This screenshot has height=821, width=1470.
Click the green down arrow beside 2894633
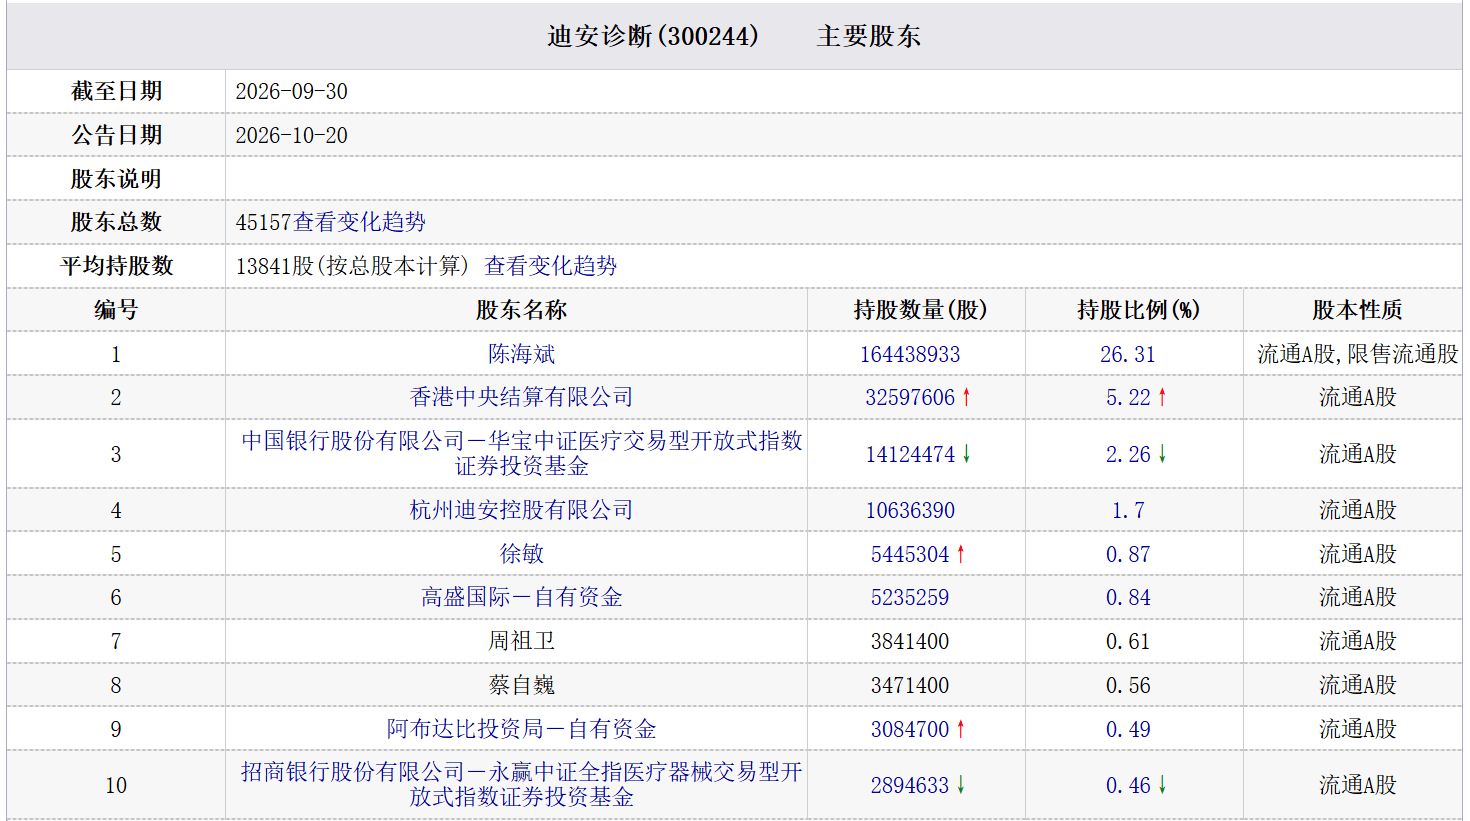(x=960, y=785)
